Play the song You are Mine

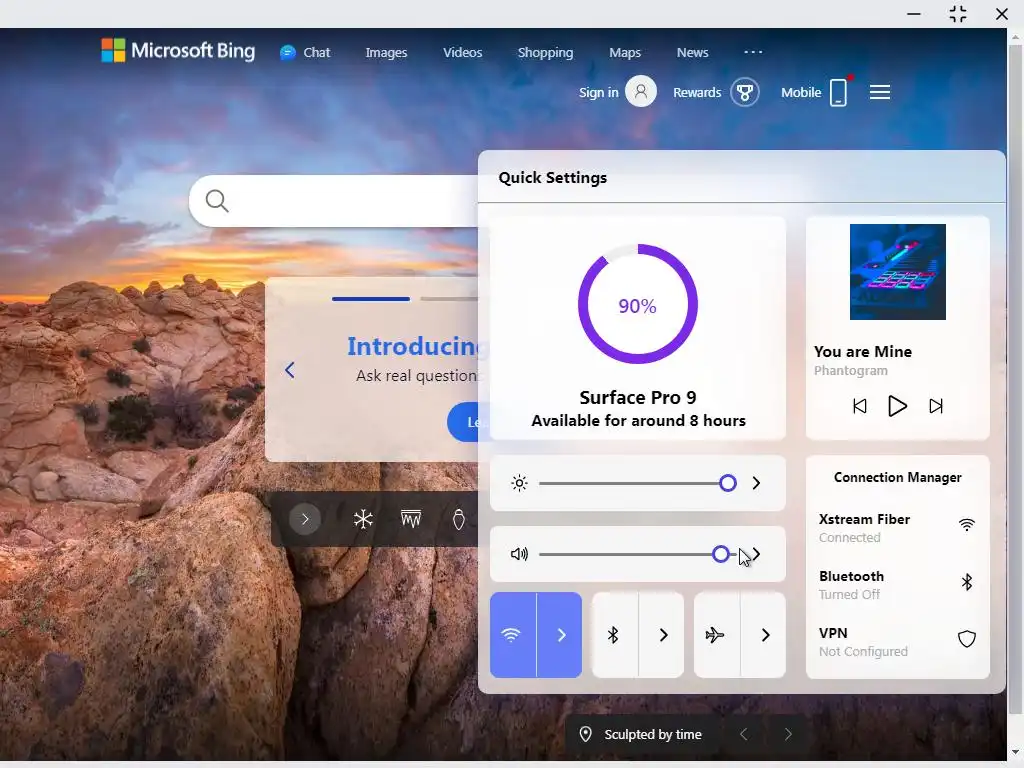tap(897, 406)
